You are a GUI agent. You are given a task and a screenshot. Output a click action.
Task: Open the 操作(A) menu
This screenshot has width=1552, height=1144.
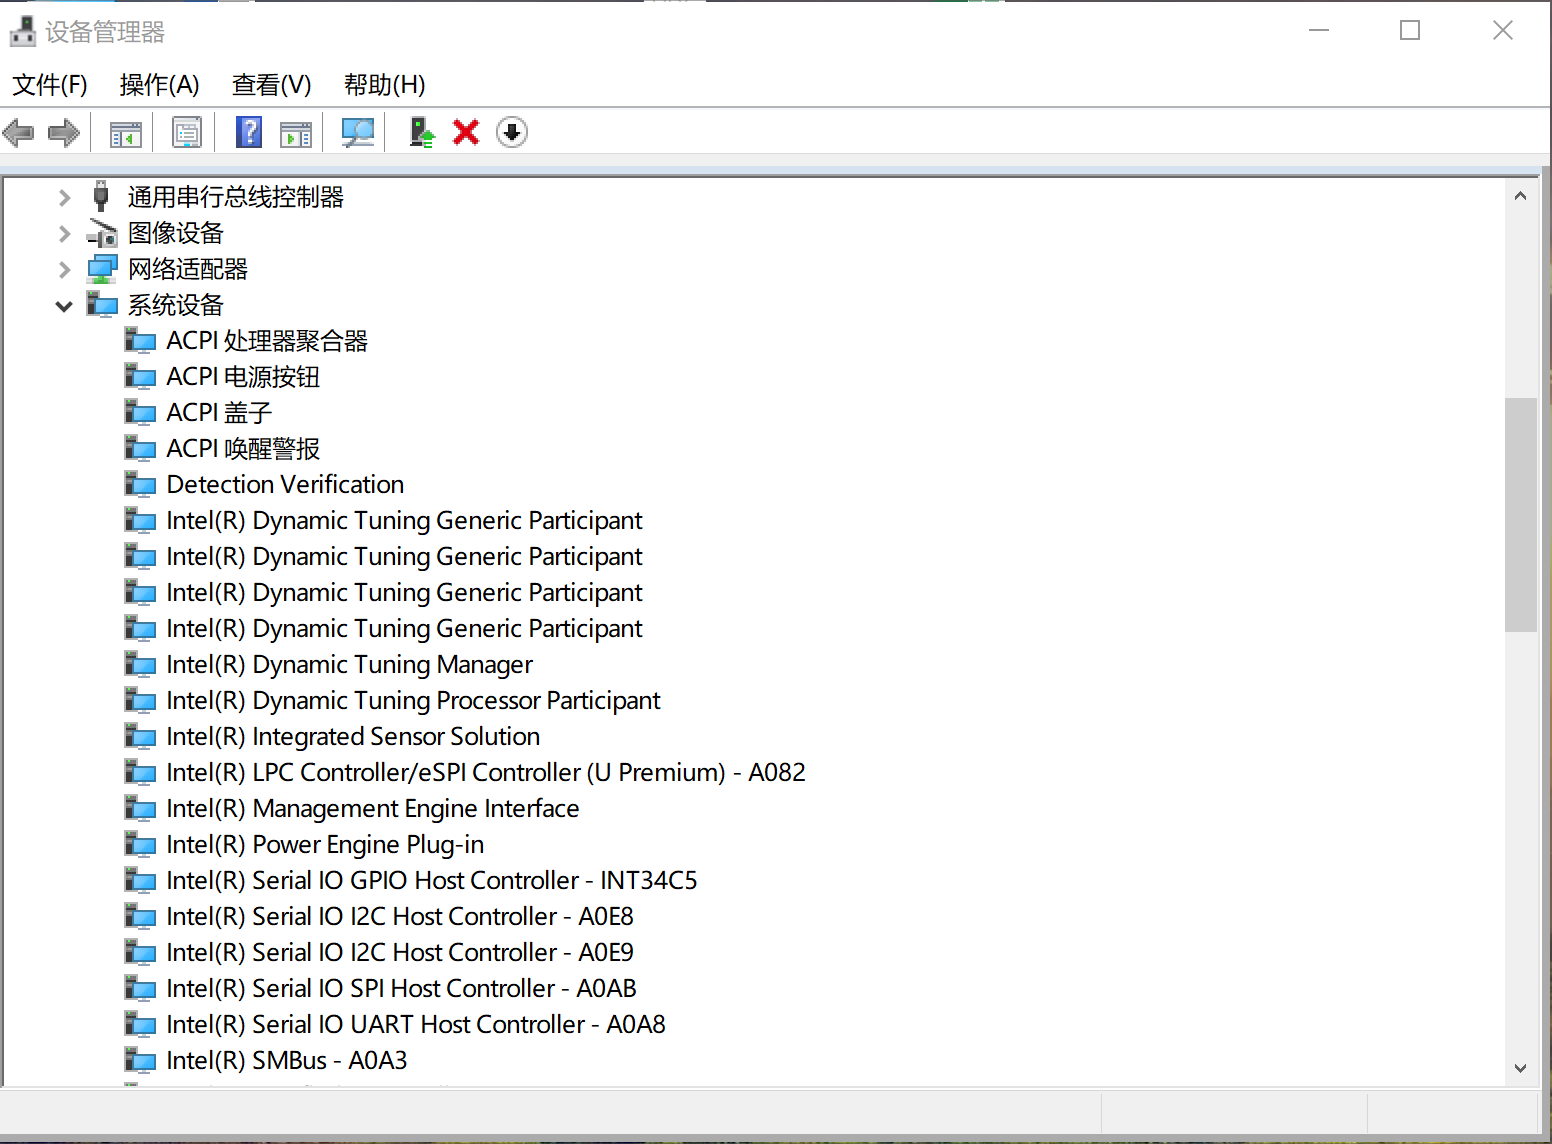160,85
